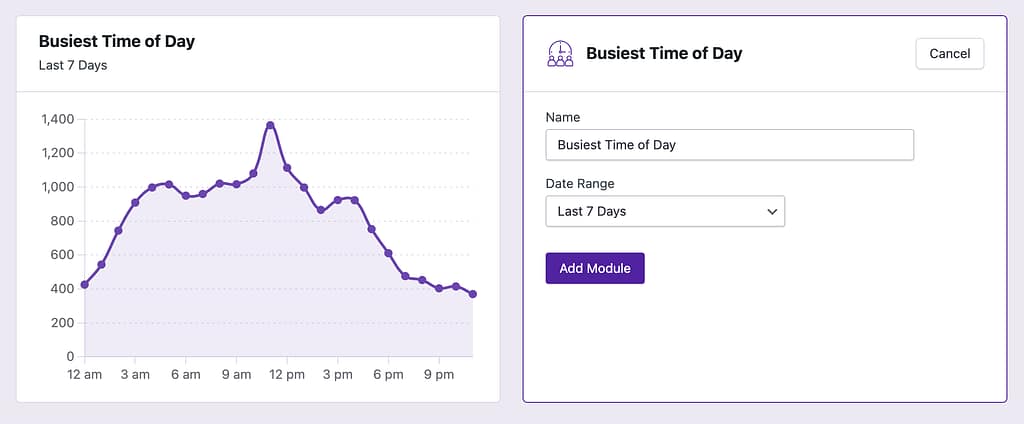This screenshot has height=424, width=1024.
Task: Click the peak data point near 11 am
Action: point(270,125)
